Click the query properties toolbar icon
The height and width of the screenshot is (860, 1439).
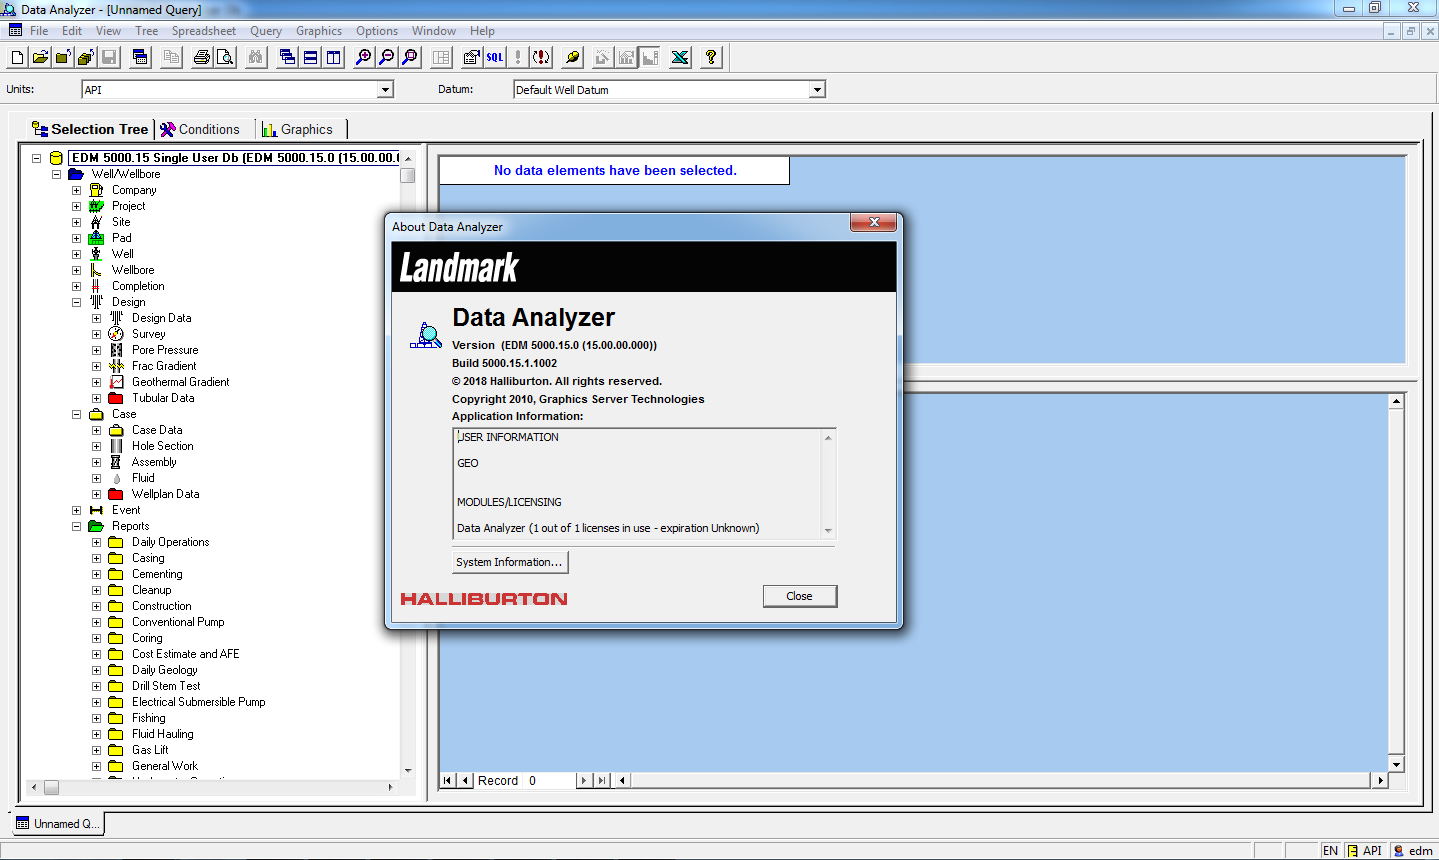(472, 57)
